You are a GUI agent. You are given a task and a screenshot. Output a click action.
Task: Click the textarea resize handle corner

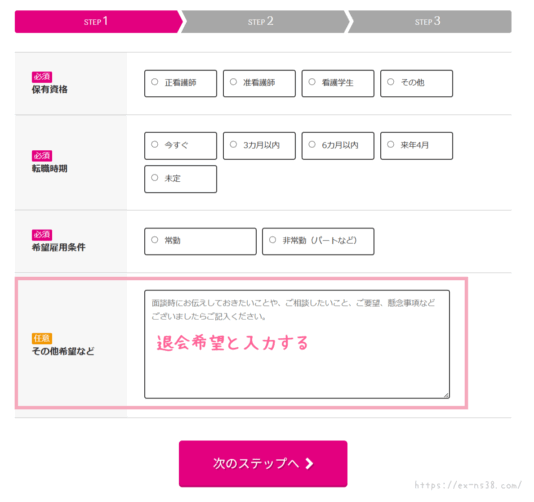pyautogui.click(x=446, y=395)
